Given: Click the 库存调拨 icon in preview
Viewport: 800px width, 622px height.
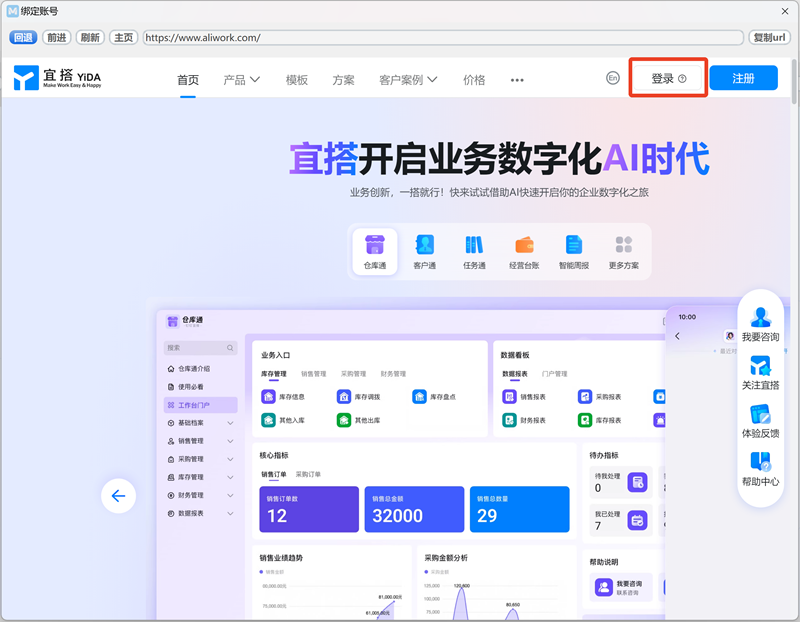Looking at the screenshot, I should click(x=344, y=396).
